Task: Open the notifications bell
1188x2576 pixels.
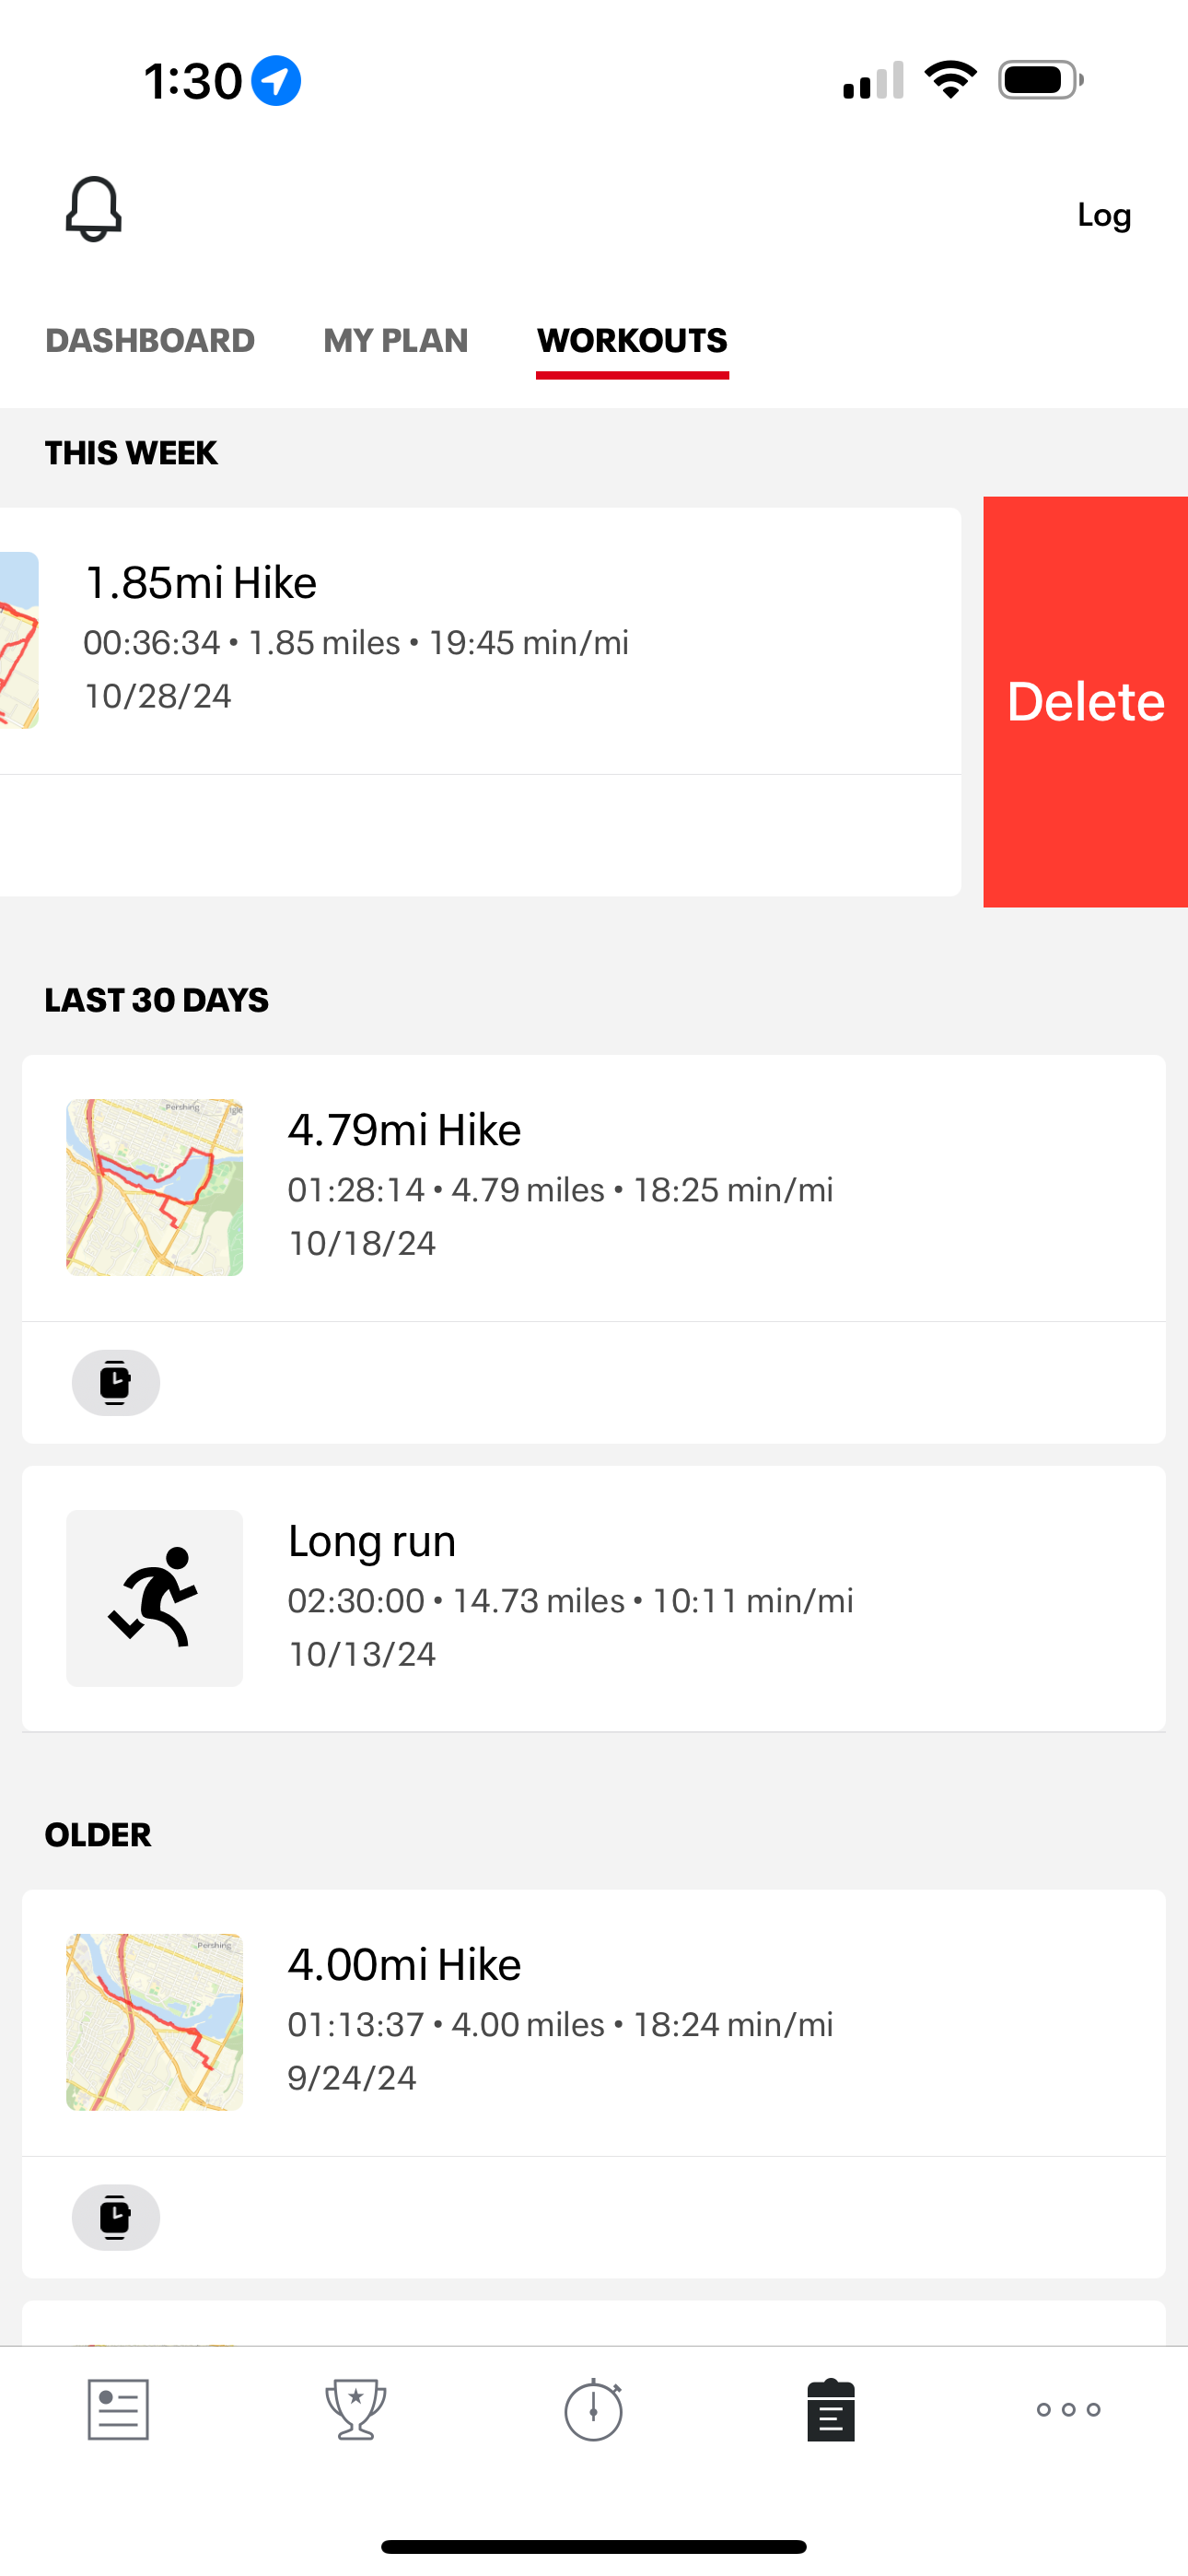Action: pos(93,209)
